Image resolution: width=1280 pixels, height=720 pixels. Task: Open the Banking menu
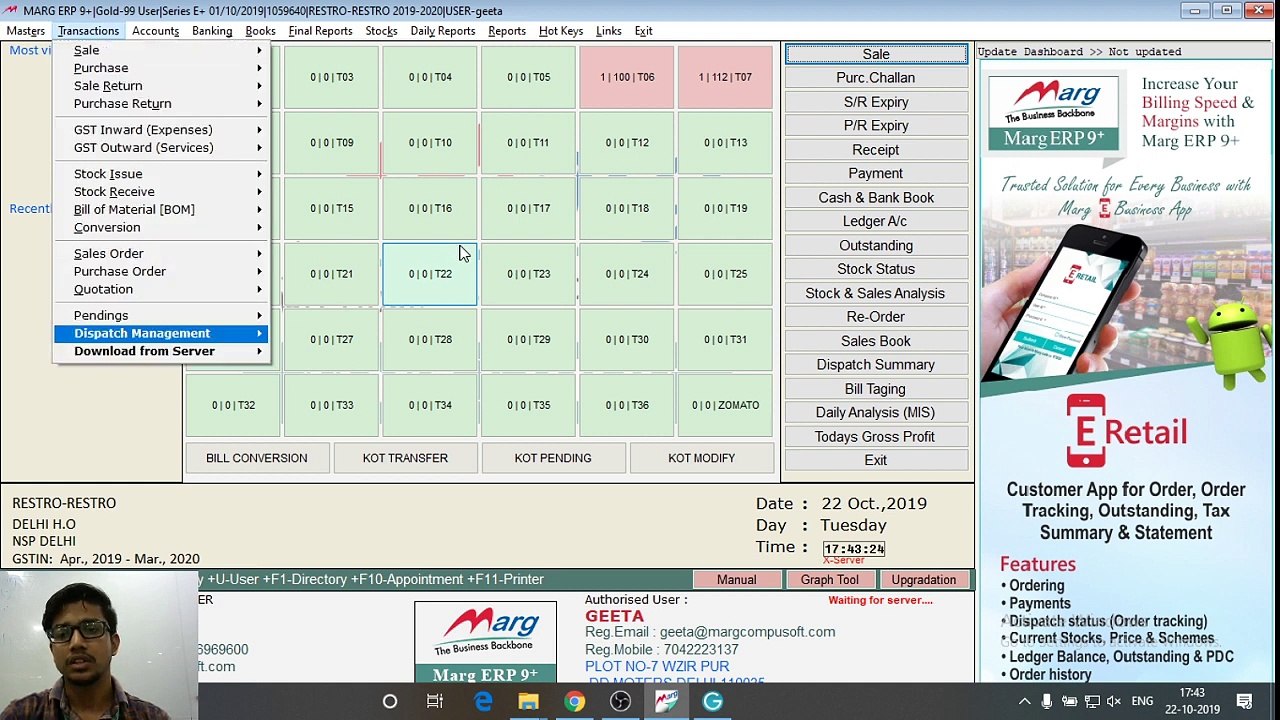coord(212,31)
